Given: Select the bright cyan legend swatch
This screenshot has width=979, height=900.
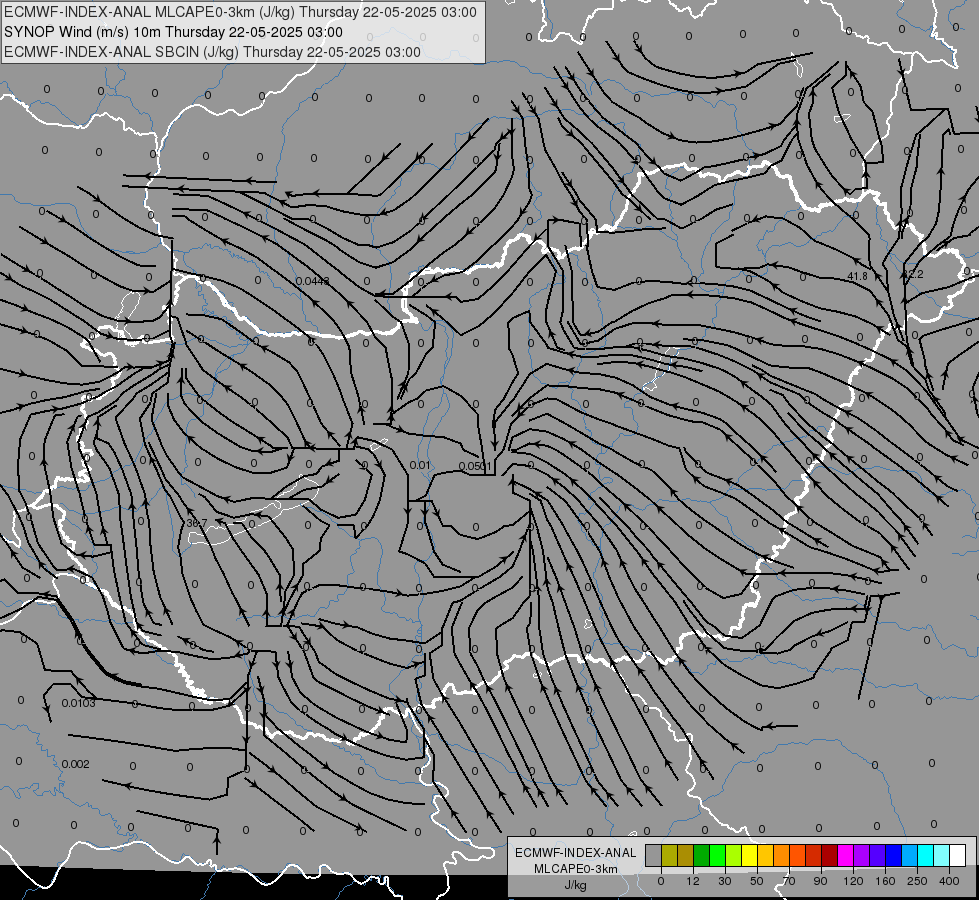Looking at the screenshot, I should pos(926,856).
